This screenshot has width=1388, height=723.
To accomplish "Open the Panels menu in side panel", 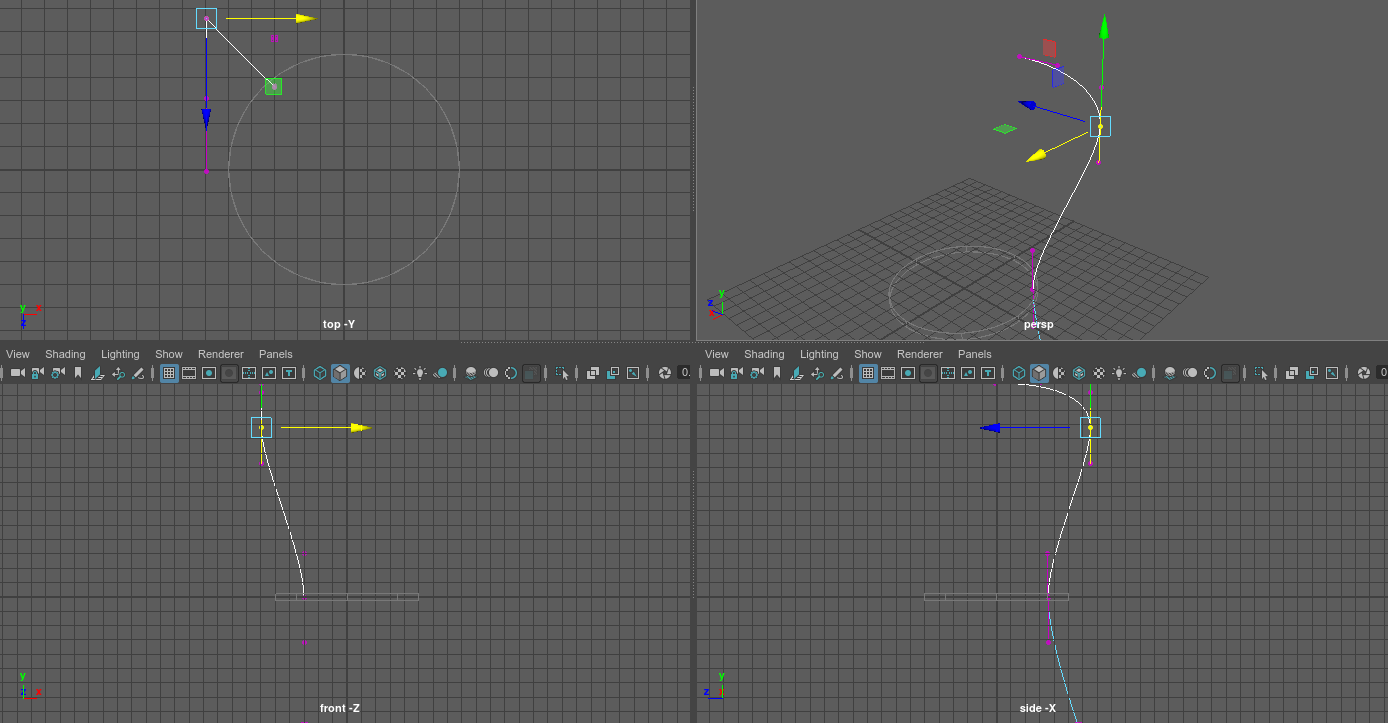I will coord(974,354).
